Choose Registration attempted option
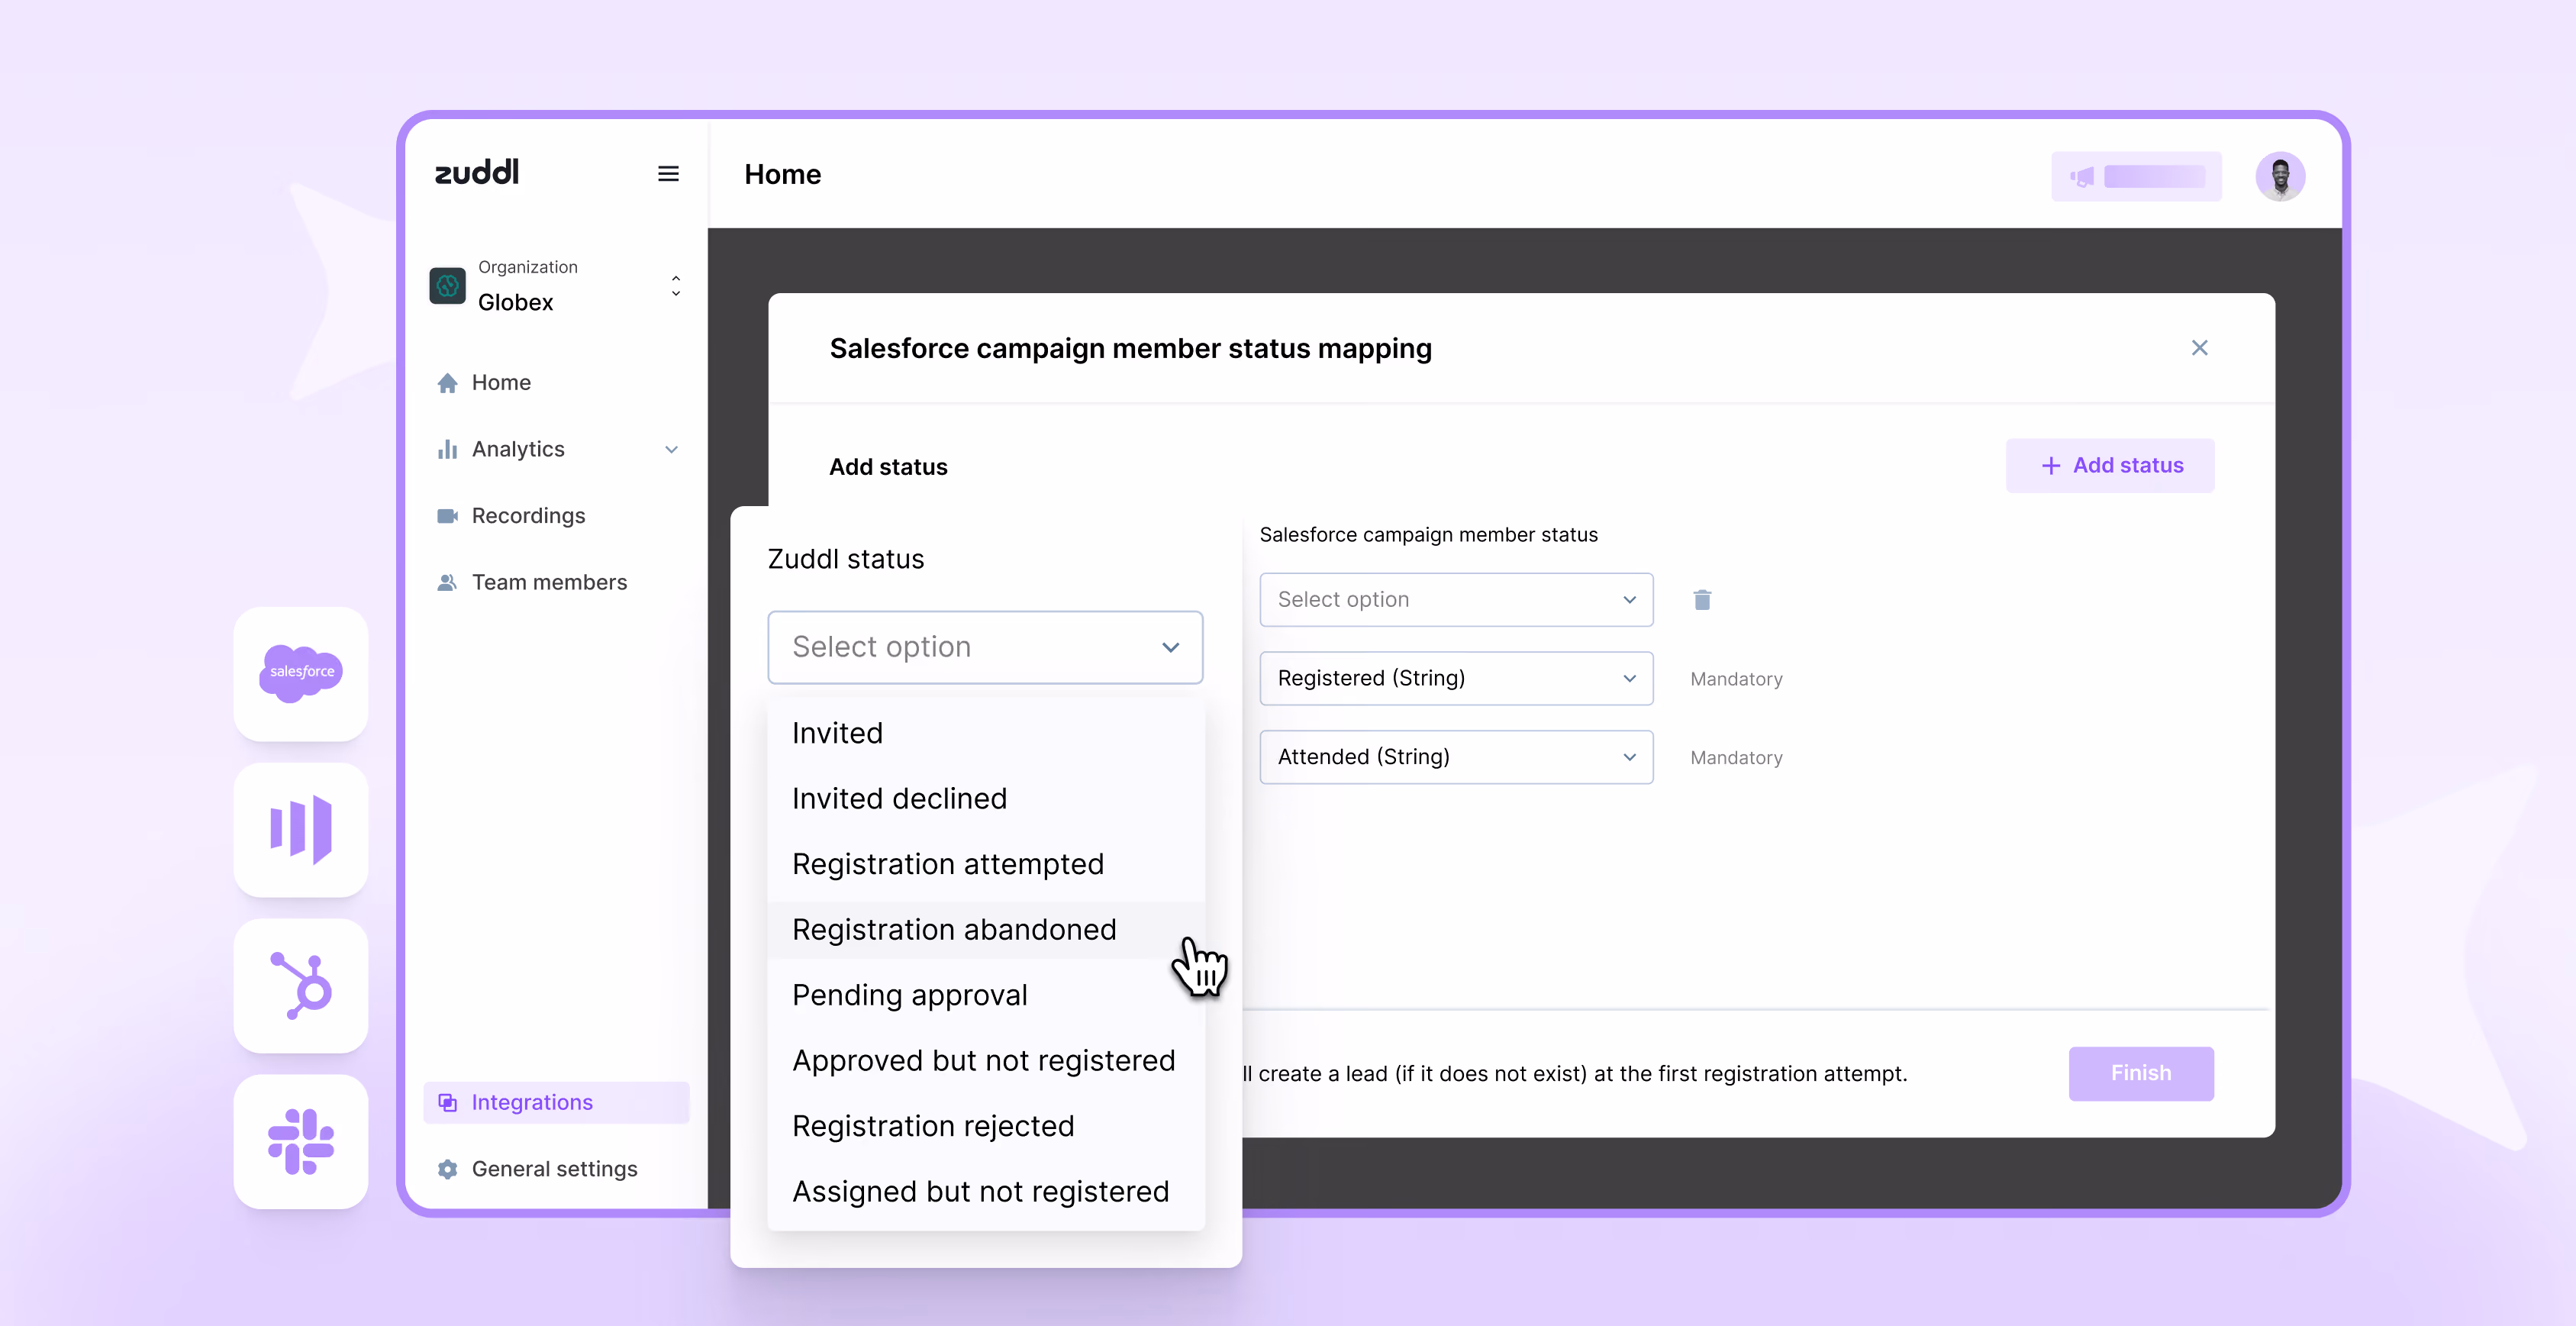 [x=985, y=864]
